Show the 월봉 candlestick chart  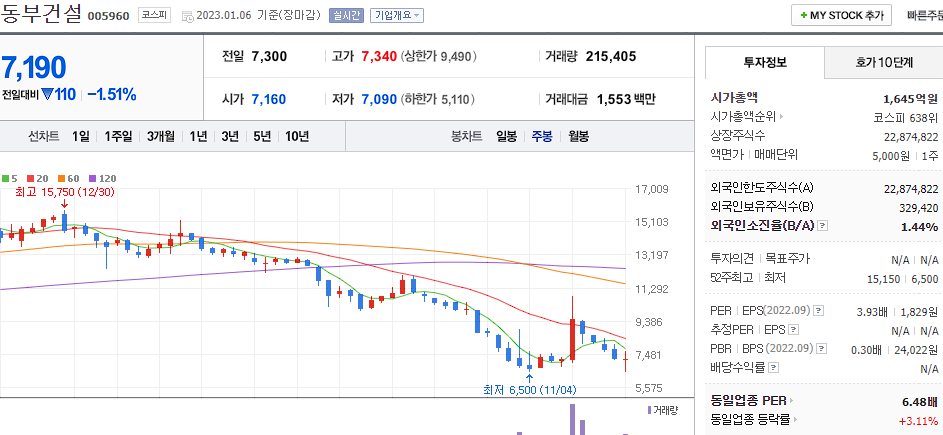[579, 137]
